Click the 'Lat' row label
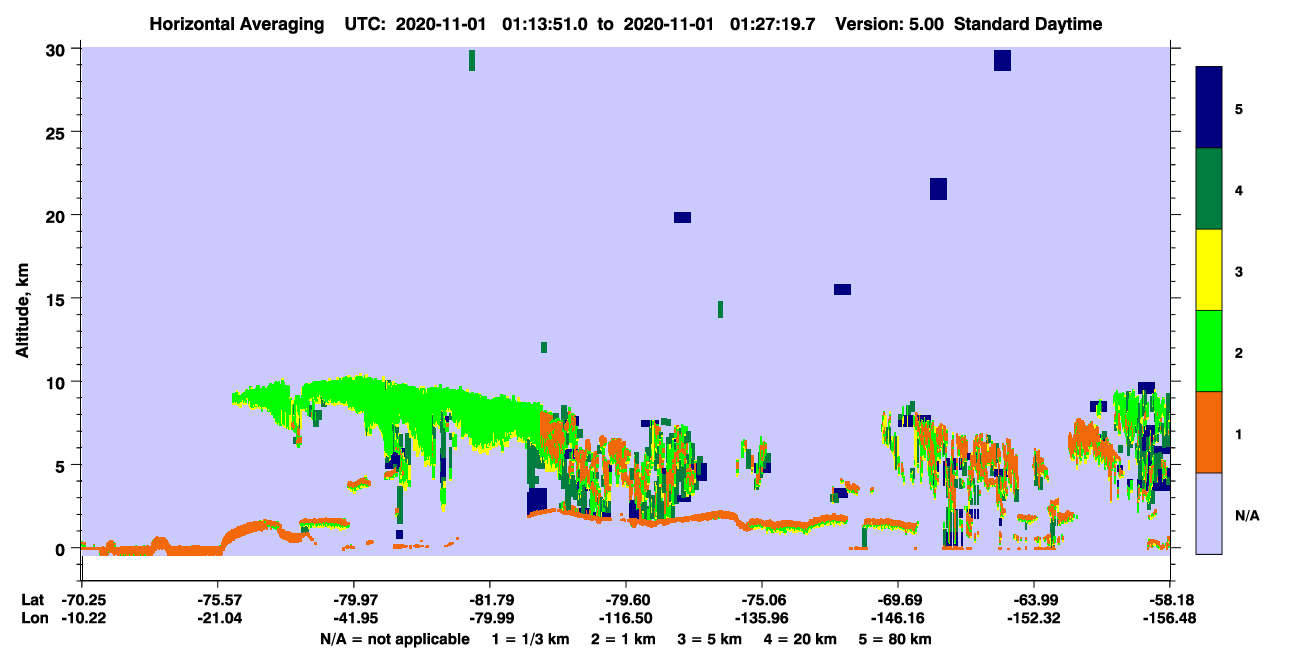This screenshot has height=667, width=1300. (x=32, y=600)
